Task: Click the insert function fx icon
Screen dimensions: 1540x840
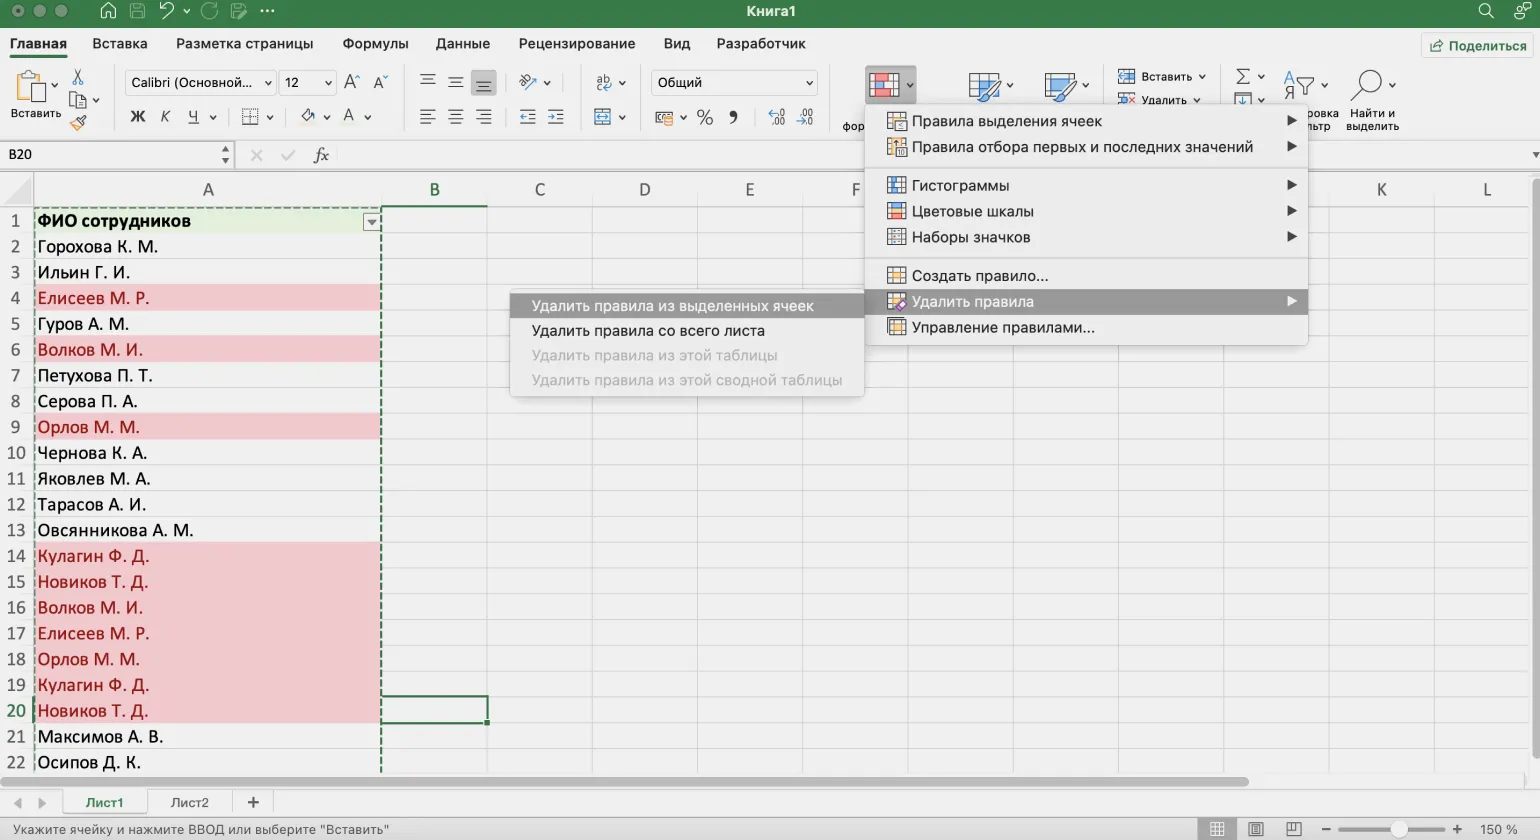Action: pos(321,155)
